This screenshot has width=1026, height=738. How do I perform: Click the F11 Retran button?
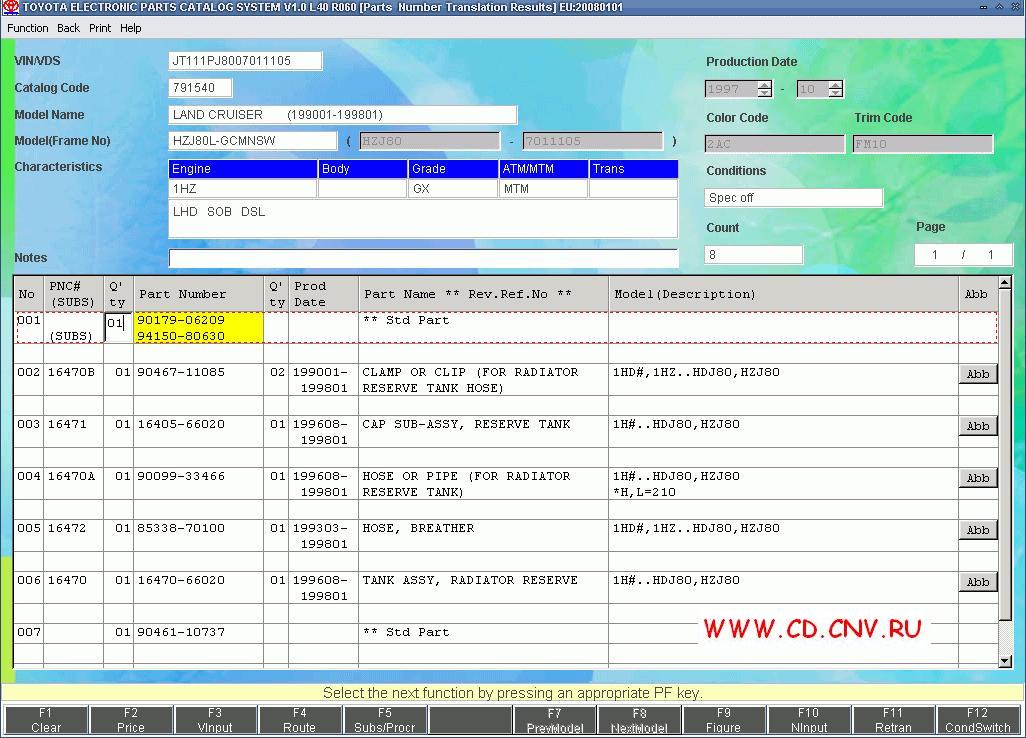point(893,720)
